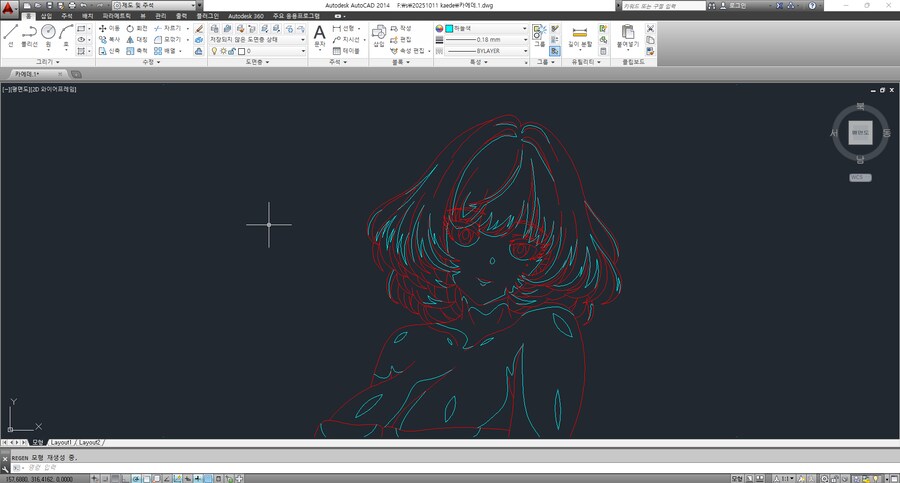Click the Paste (붙여넣기) icon
The image size is (900, 483).
pos(628,36)
